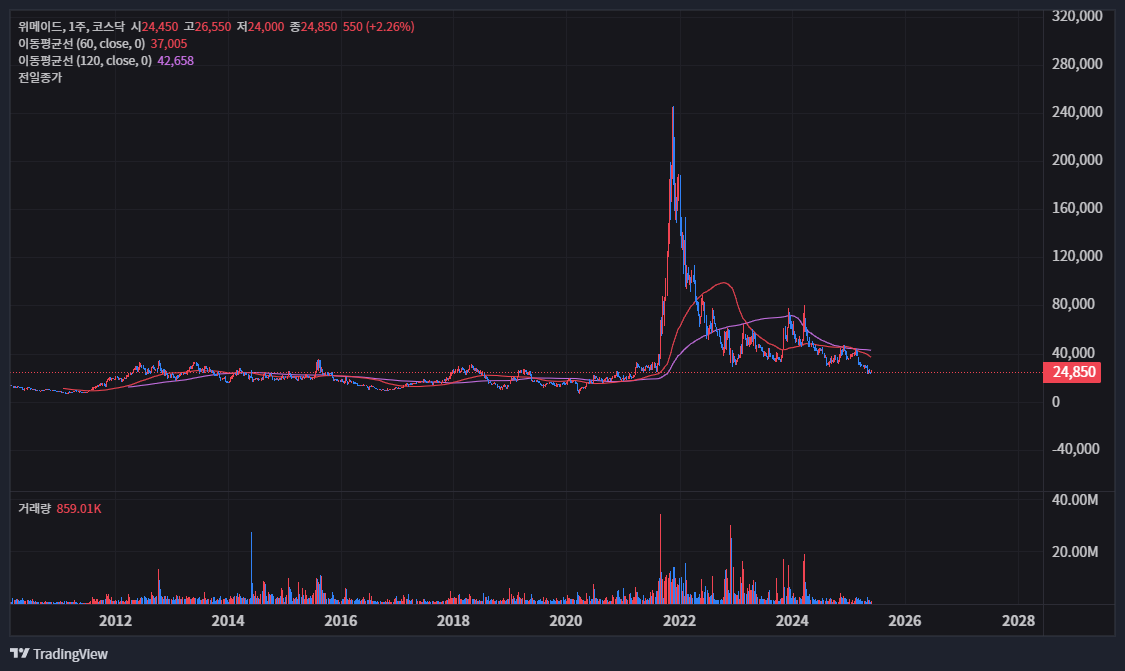
Task: Click the 200,000 price axis label
Action: [x=1077, y=160]
